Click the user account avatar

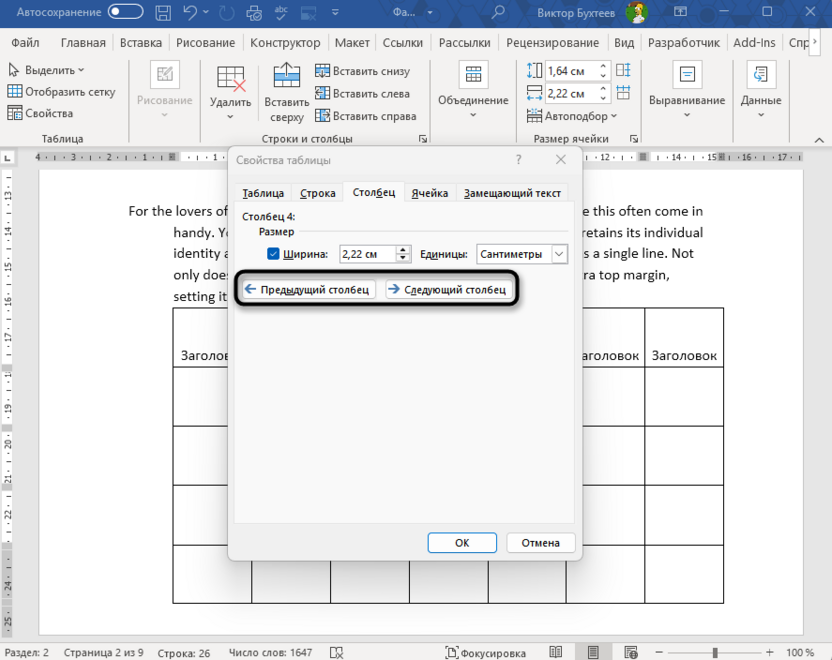(636, 12)
